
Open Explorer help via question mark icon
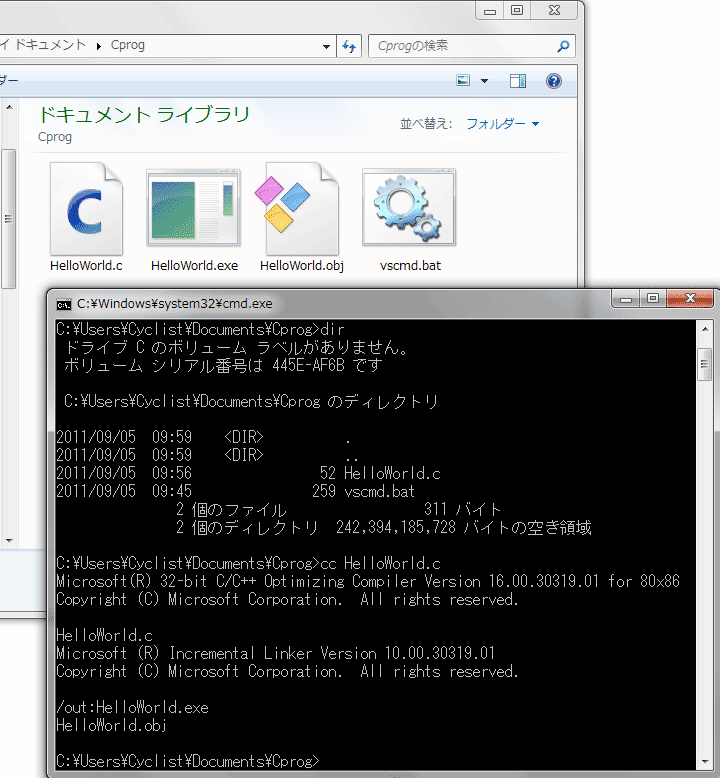click(x=554, y=81)
